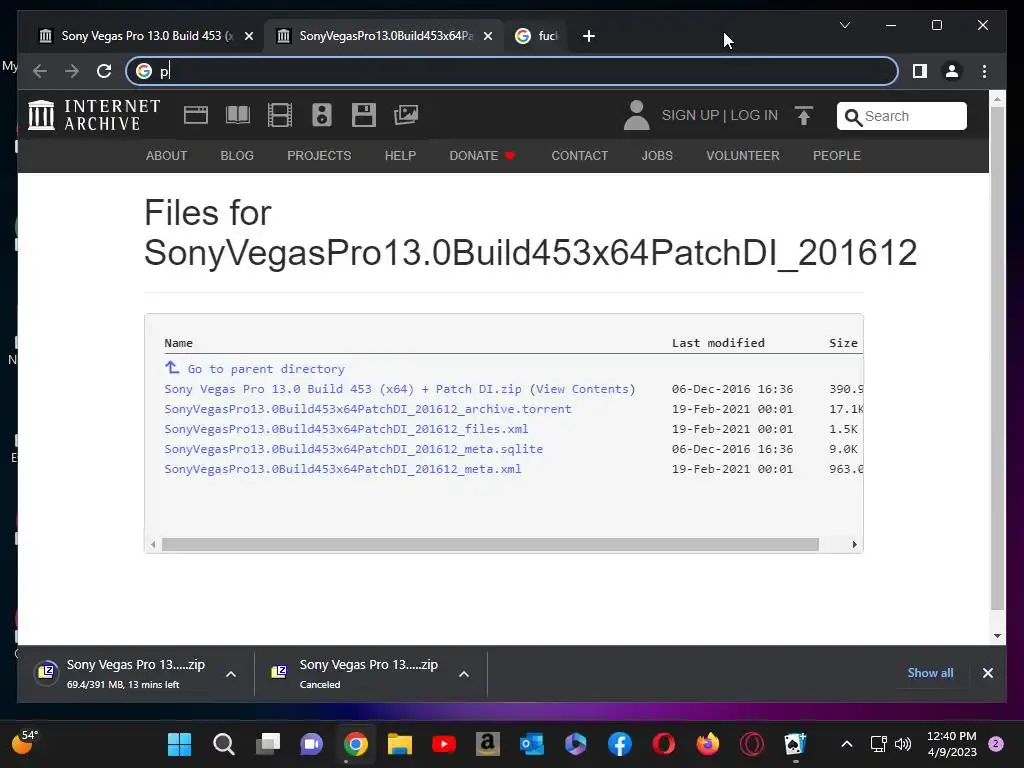Screen dimensions: 1024x768
Task: Open the Software floppy-disk icon
Action: click(x=364, y=115)
